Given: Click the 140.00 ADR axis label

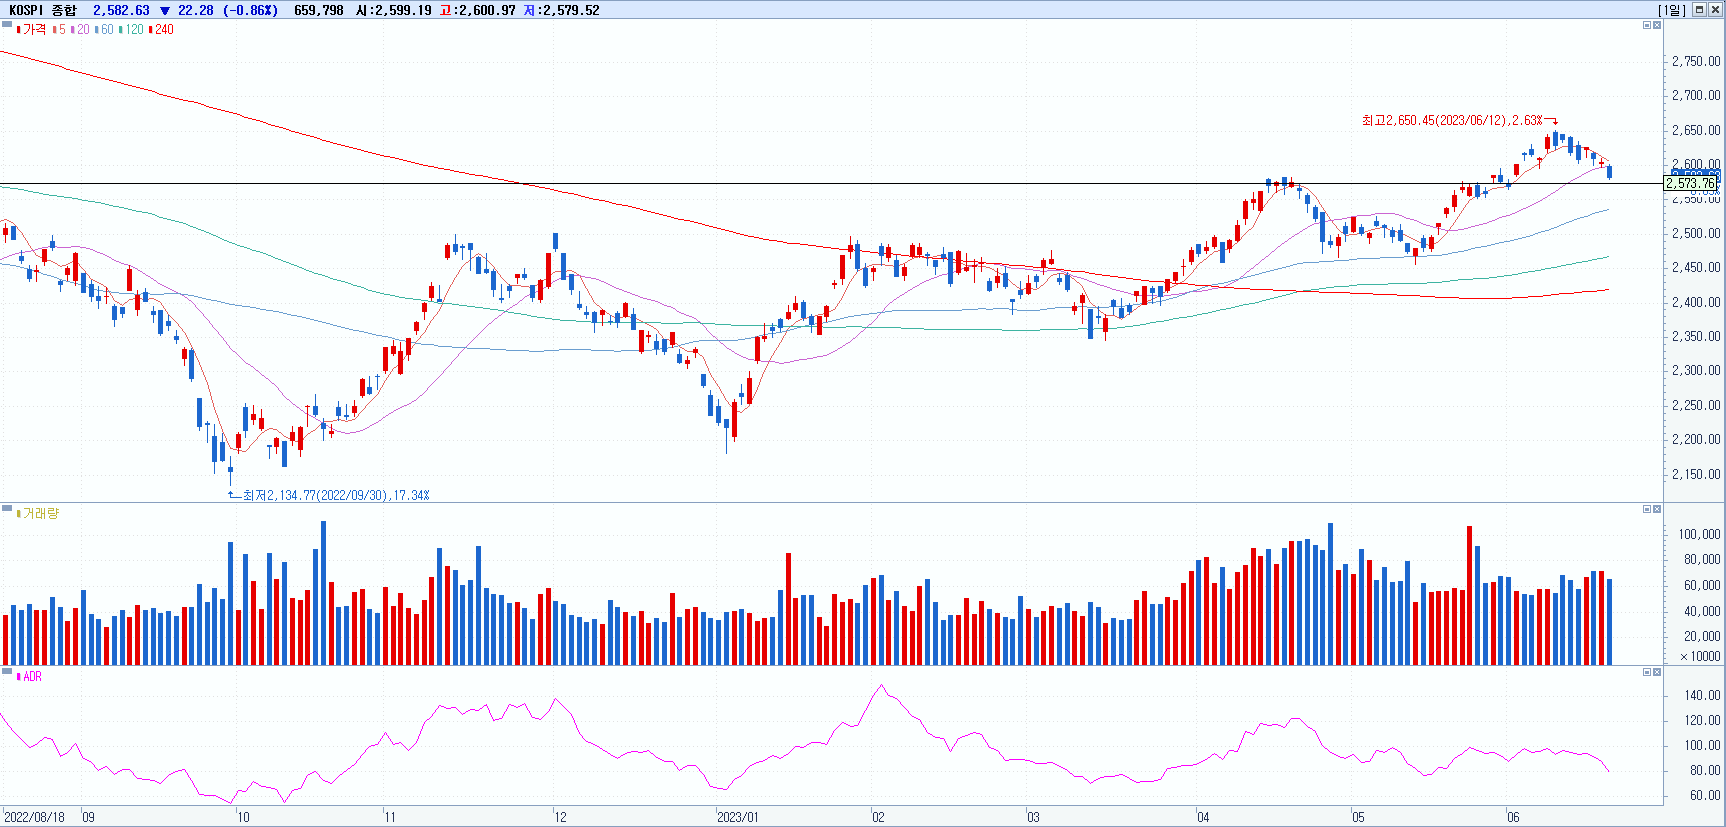Looking at the screenshot, I should click(x=1702, y=695).
